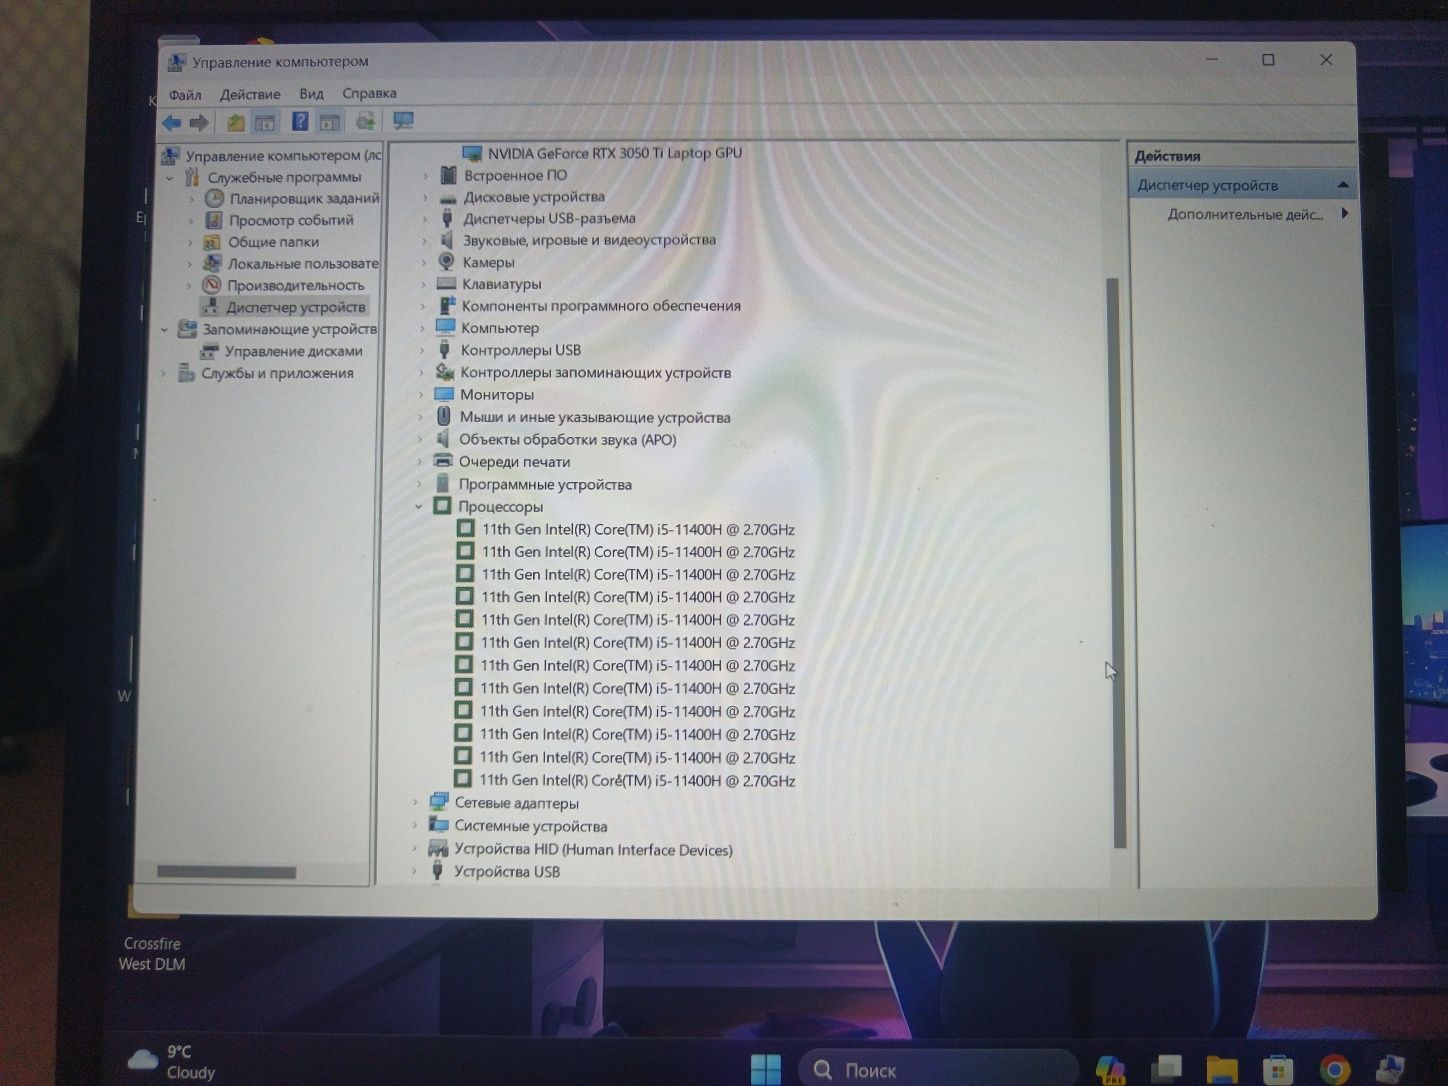Click the Up one level folder icon
The height and width of the screenshot is (1086, 1448).
(x=236, y=123)
